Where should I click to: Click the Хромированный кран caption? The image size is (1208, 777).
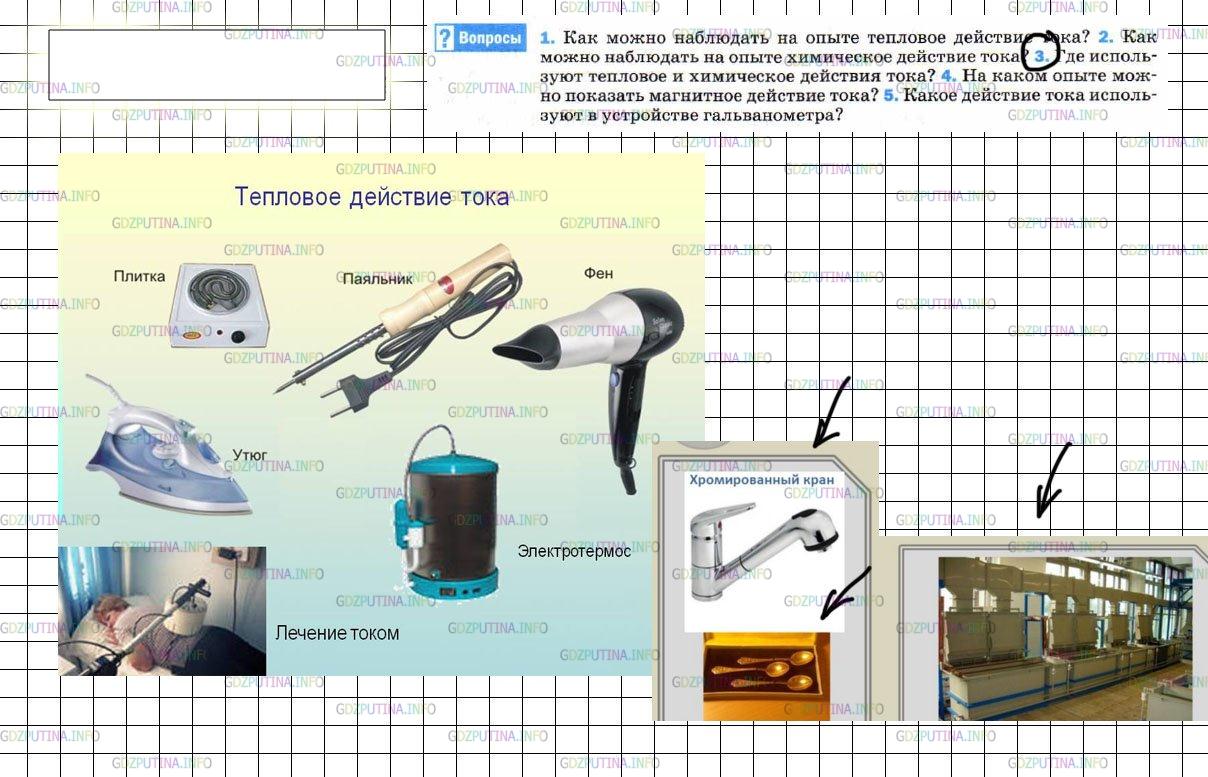tap(762, 481)
